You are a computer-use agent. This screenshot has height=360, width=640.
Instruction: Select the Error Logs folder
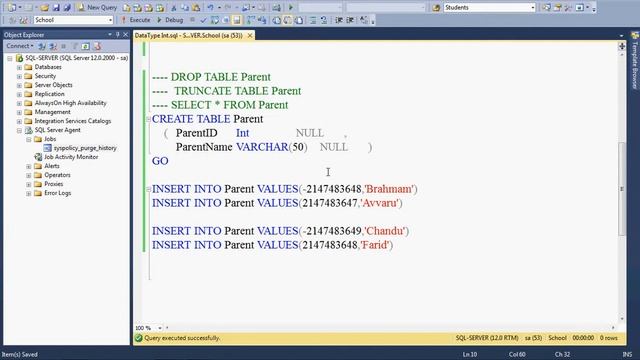[x=57, y=193]
